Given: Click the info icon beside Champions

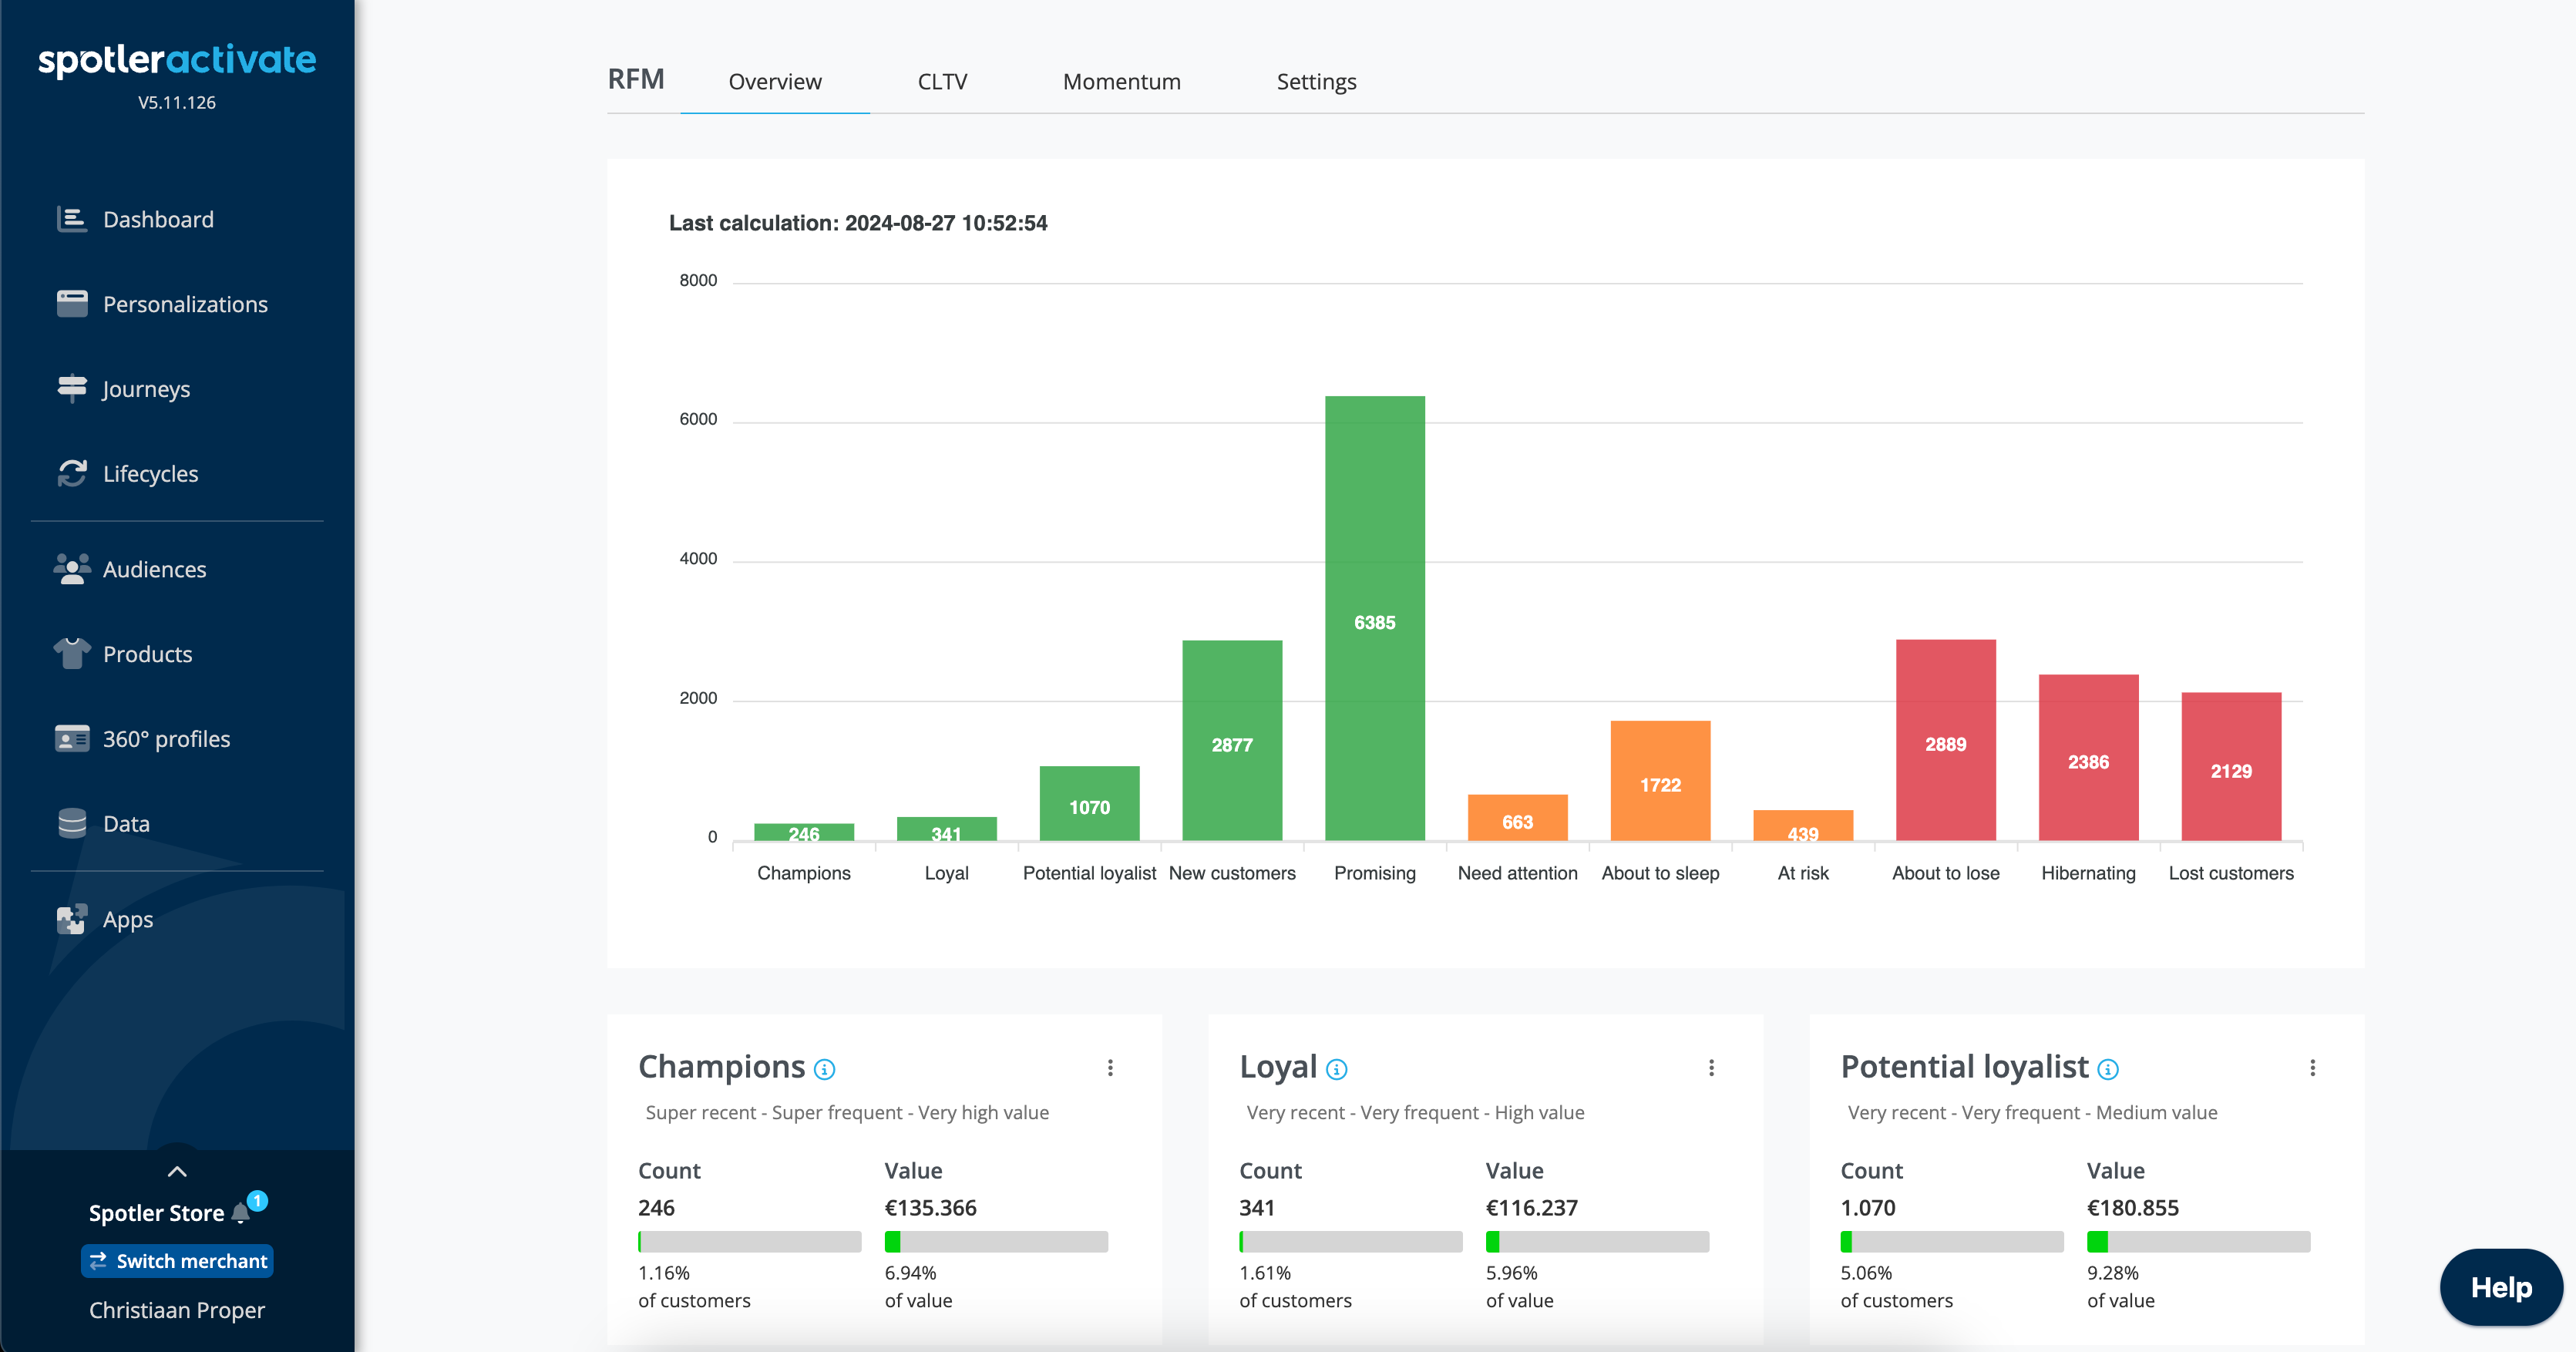Looking at the screenshot, I should [824, 1070].
